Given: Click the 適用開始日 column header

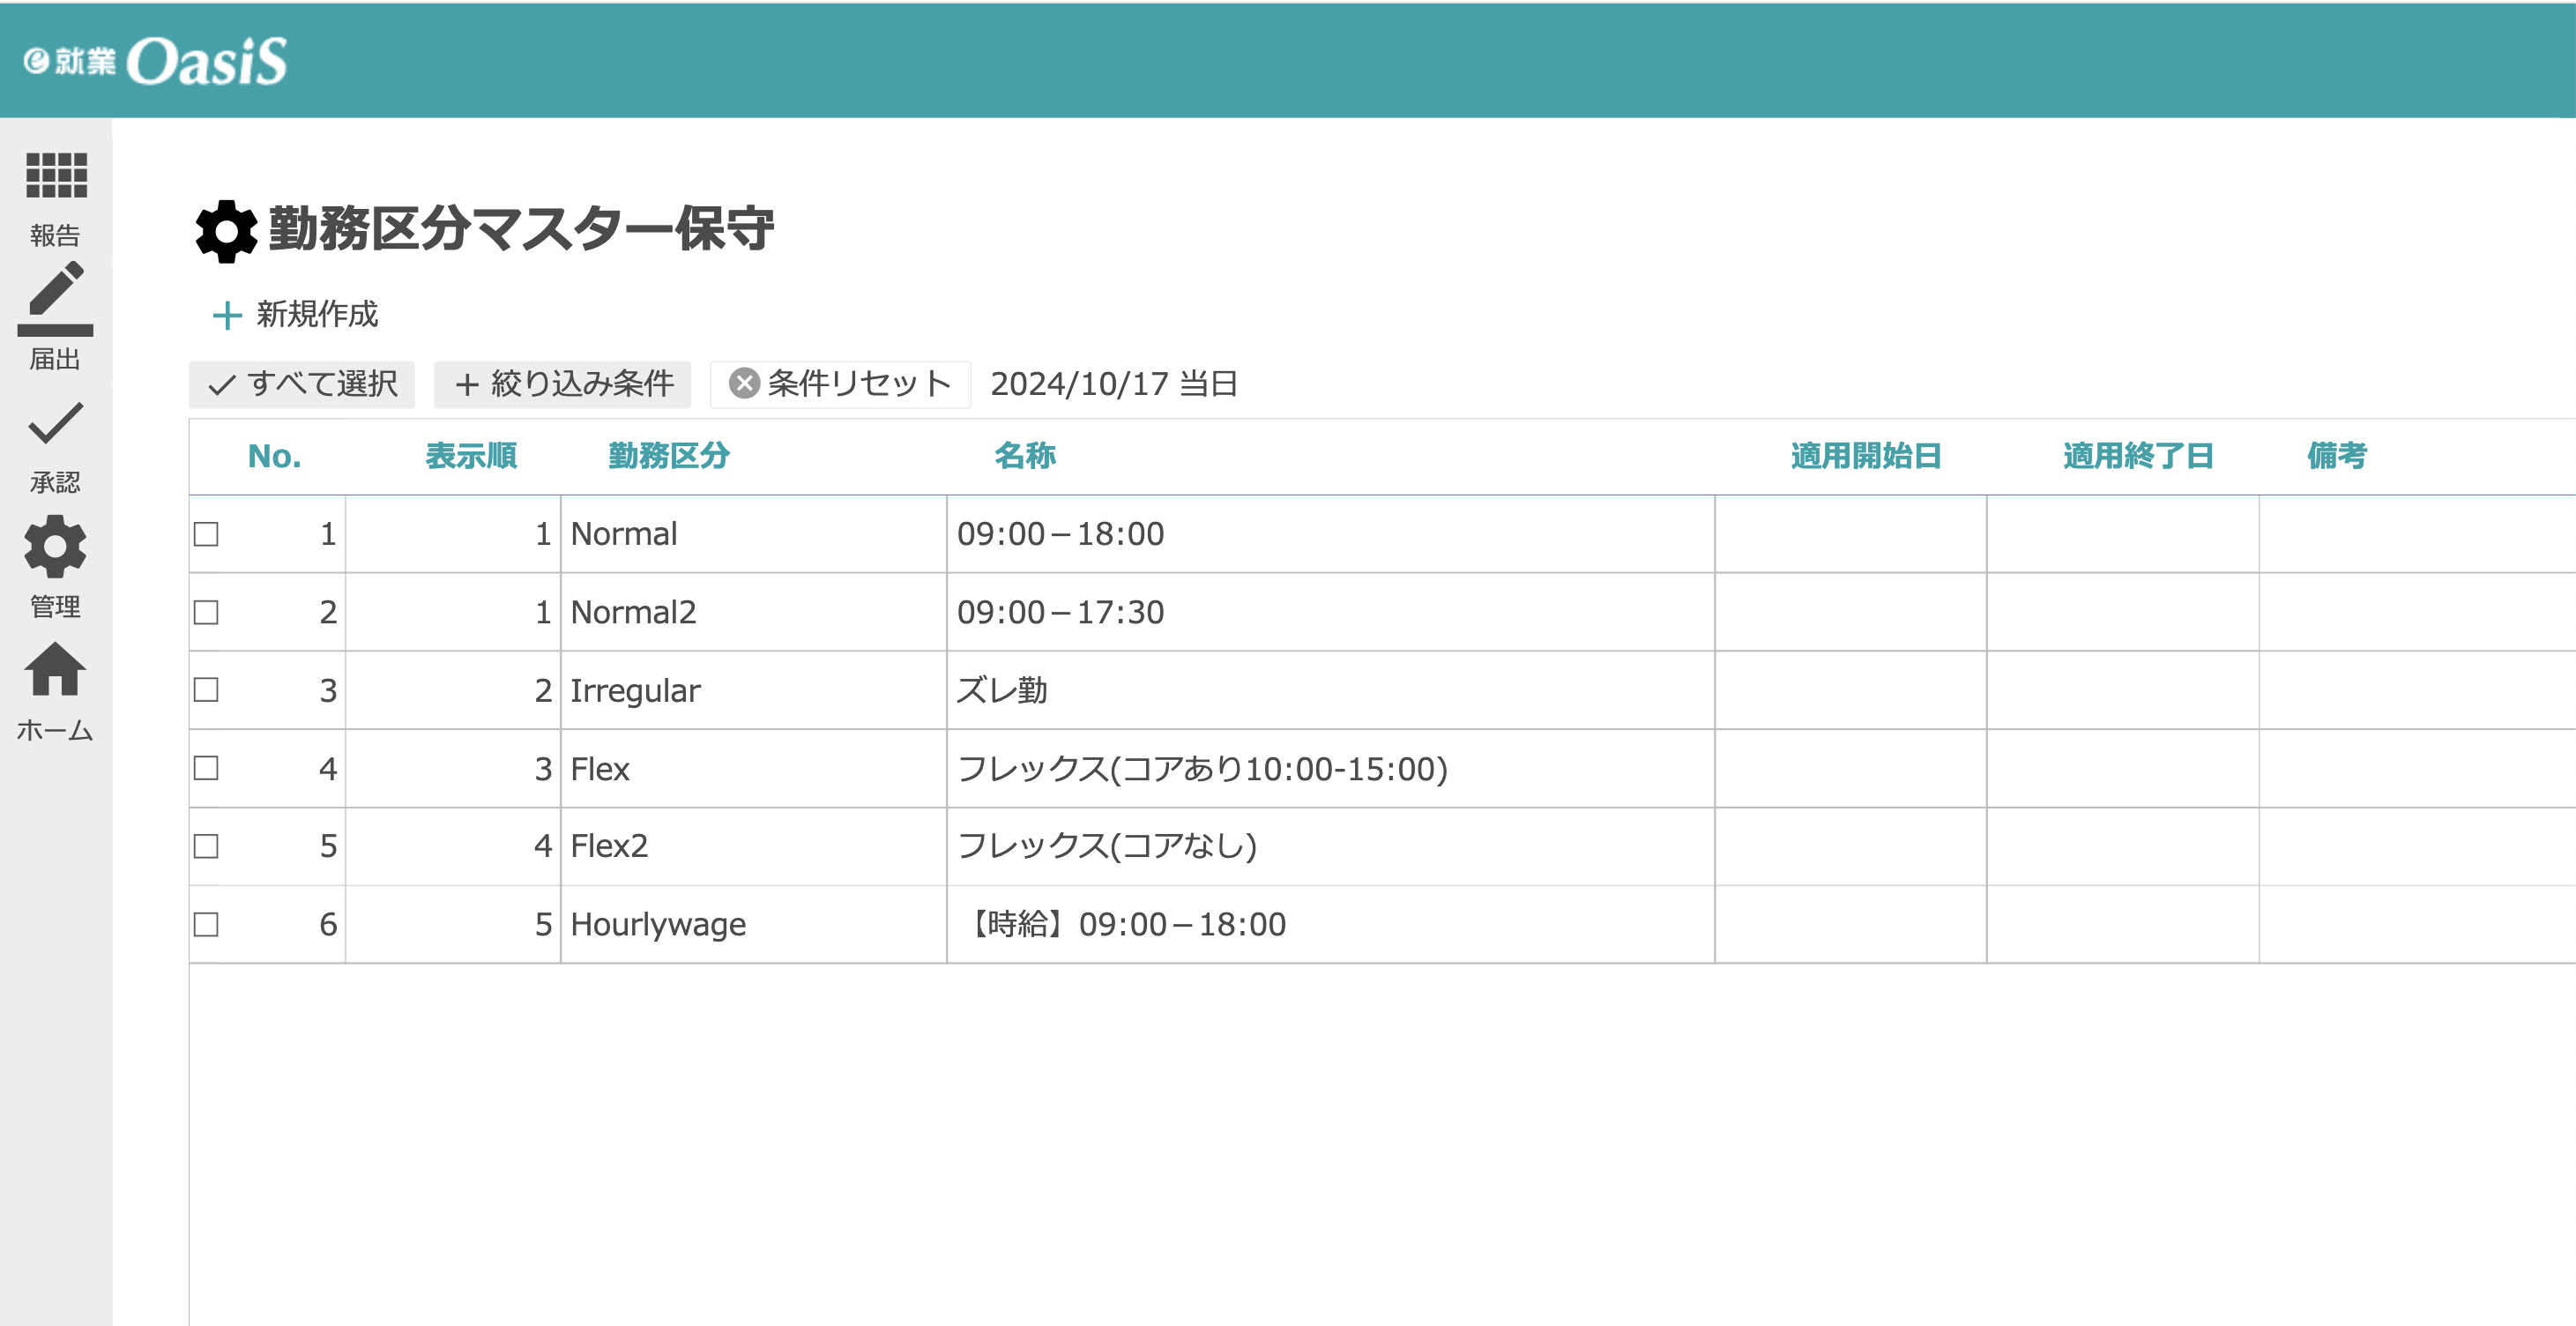Looking at the screenshot, I should 1865,456.
